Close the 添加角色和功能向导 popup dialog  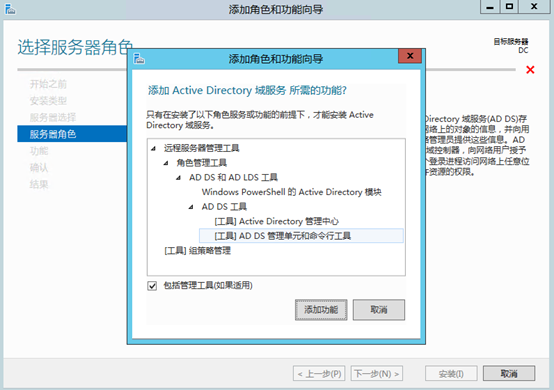point(410,56)
